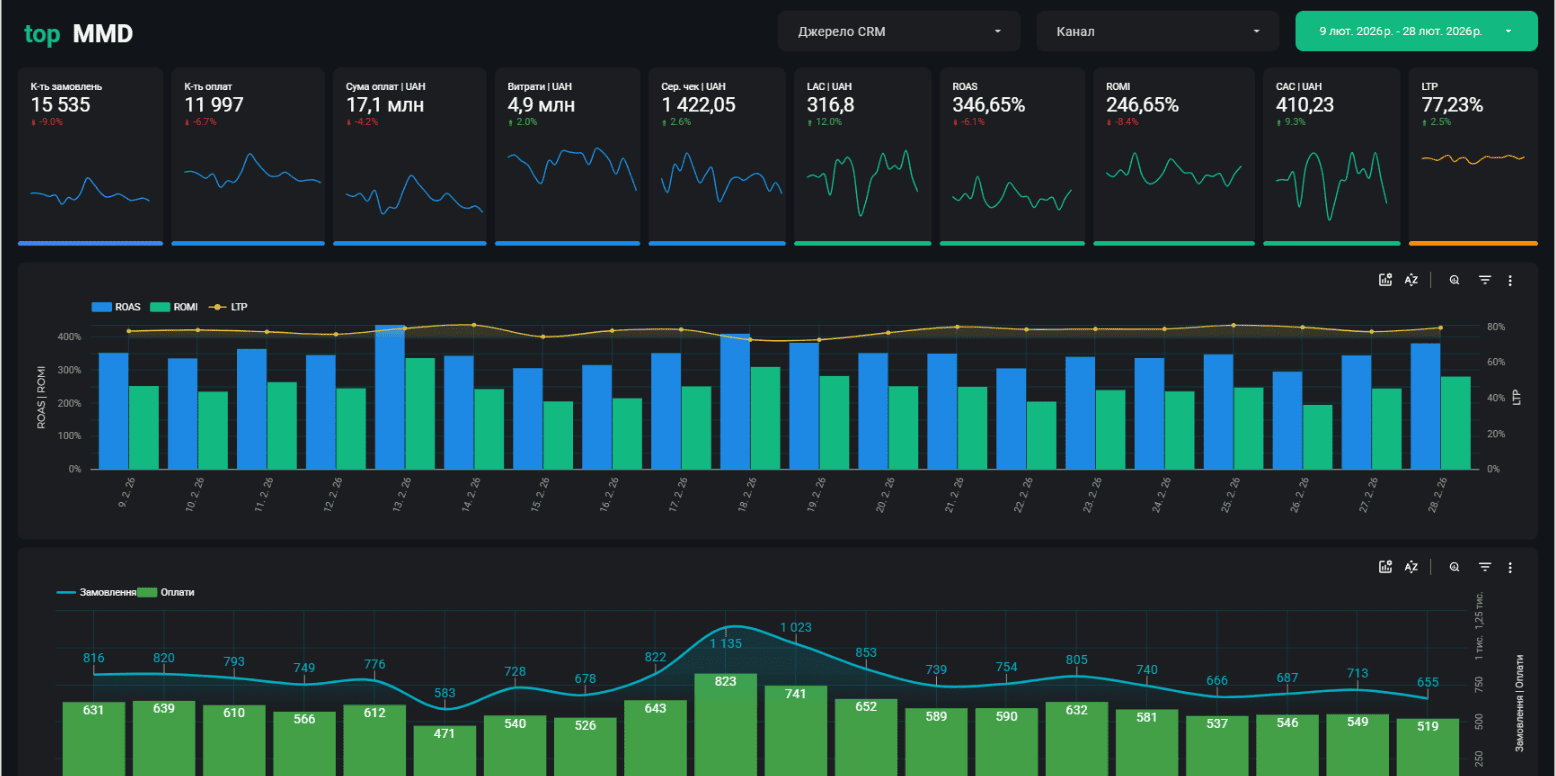Click the 12.0% change under LAC | UAH
The image size is (1556, 776).
[x=826, y=122]
